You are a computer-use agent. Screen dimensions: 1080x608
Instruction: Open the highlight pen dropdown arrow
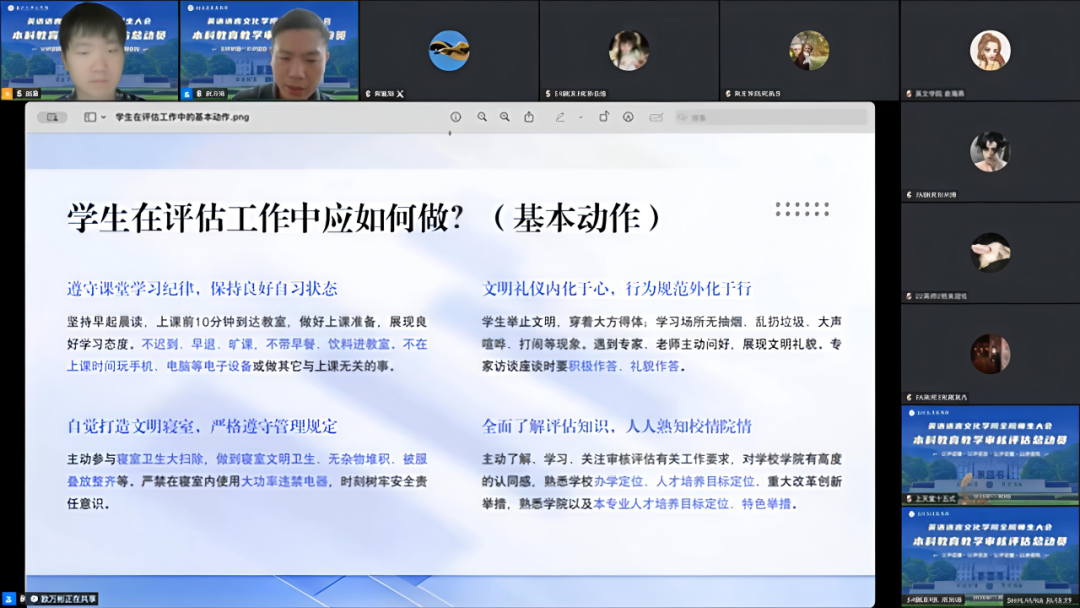click(x=579, y=117)
